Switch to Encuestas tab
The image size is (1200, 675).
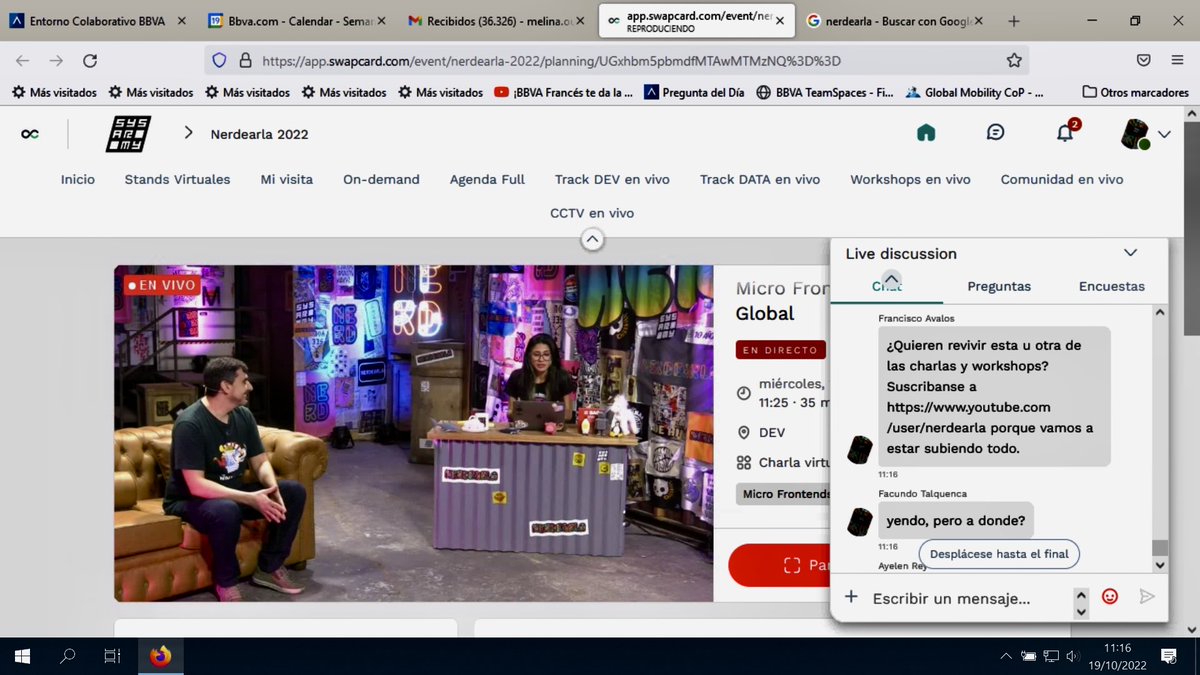(1111, 286)
